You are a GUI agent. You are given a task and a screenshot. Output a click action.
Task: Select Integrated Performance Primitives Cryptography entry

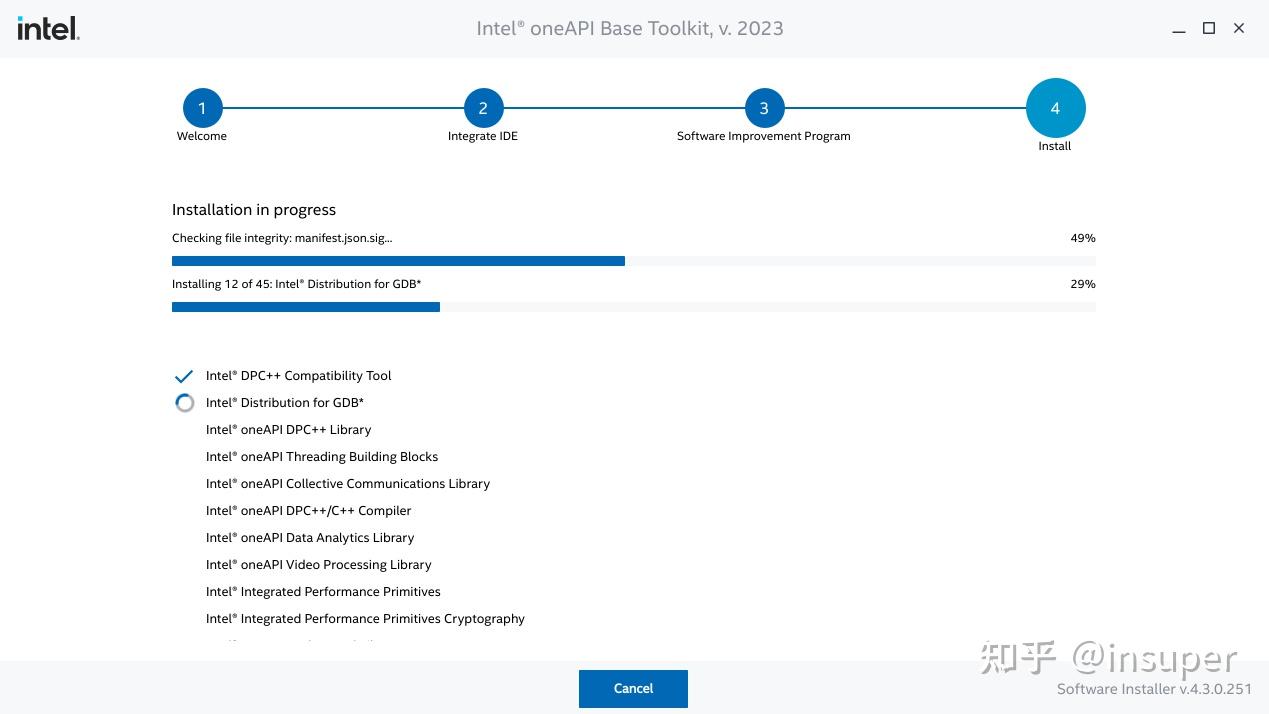(365, 619)
